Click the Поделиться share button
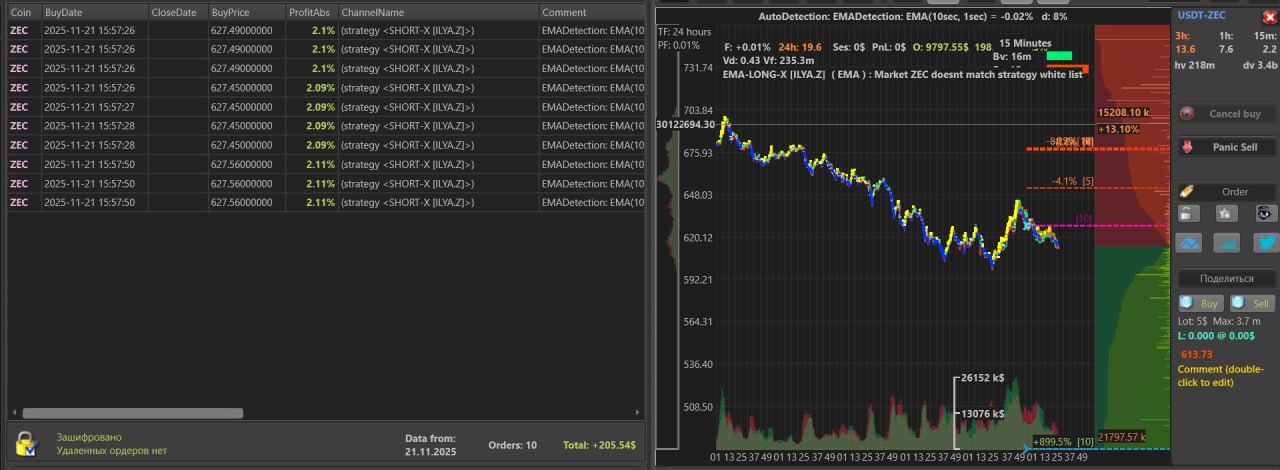 point(1227,279)
